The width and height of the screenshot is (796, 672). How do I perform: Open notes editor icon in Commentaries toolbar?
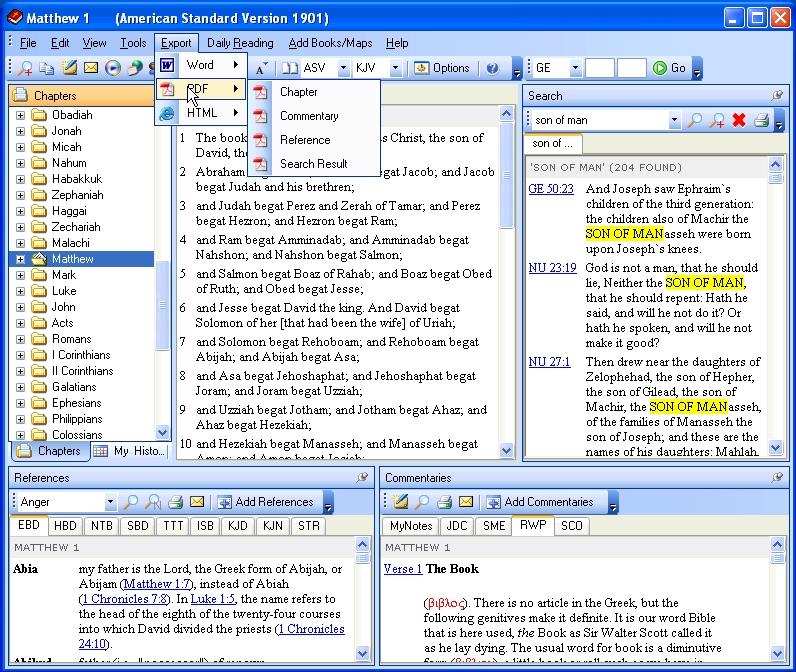coord(401,501)
